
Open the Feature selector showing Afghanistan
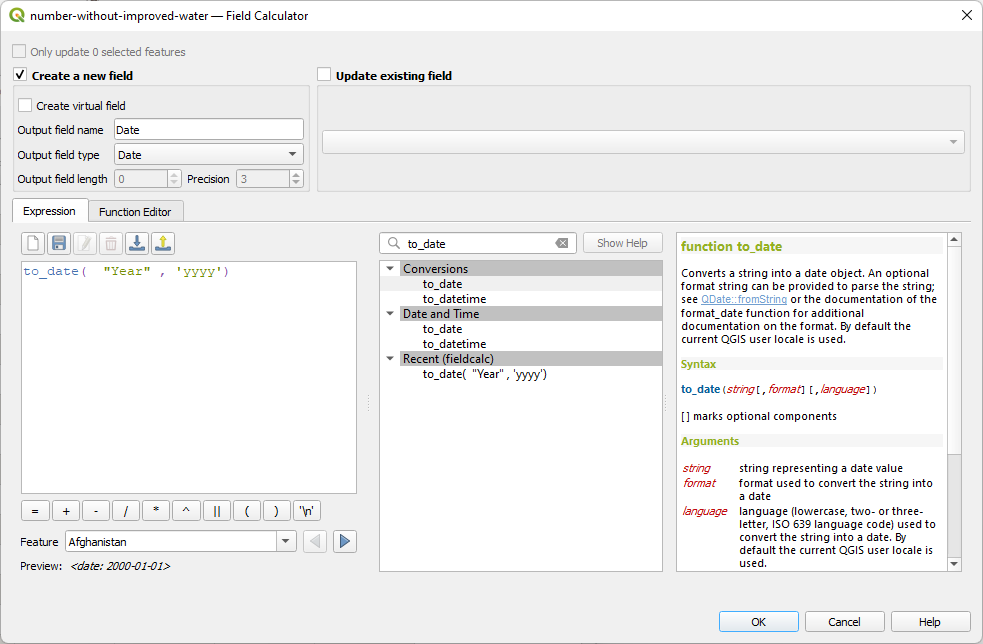(285, 541)
